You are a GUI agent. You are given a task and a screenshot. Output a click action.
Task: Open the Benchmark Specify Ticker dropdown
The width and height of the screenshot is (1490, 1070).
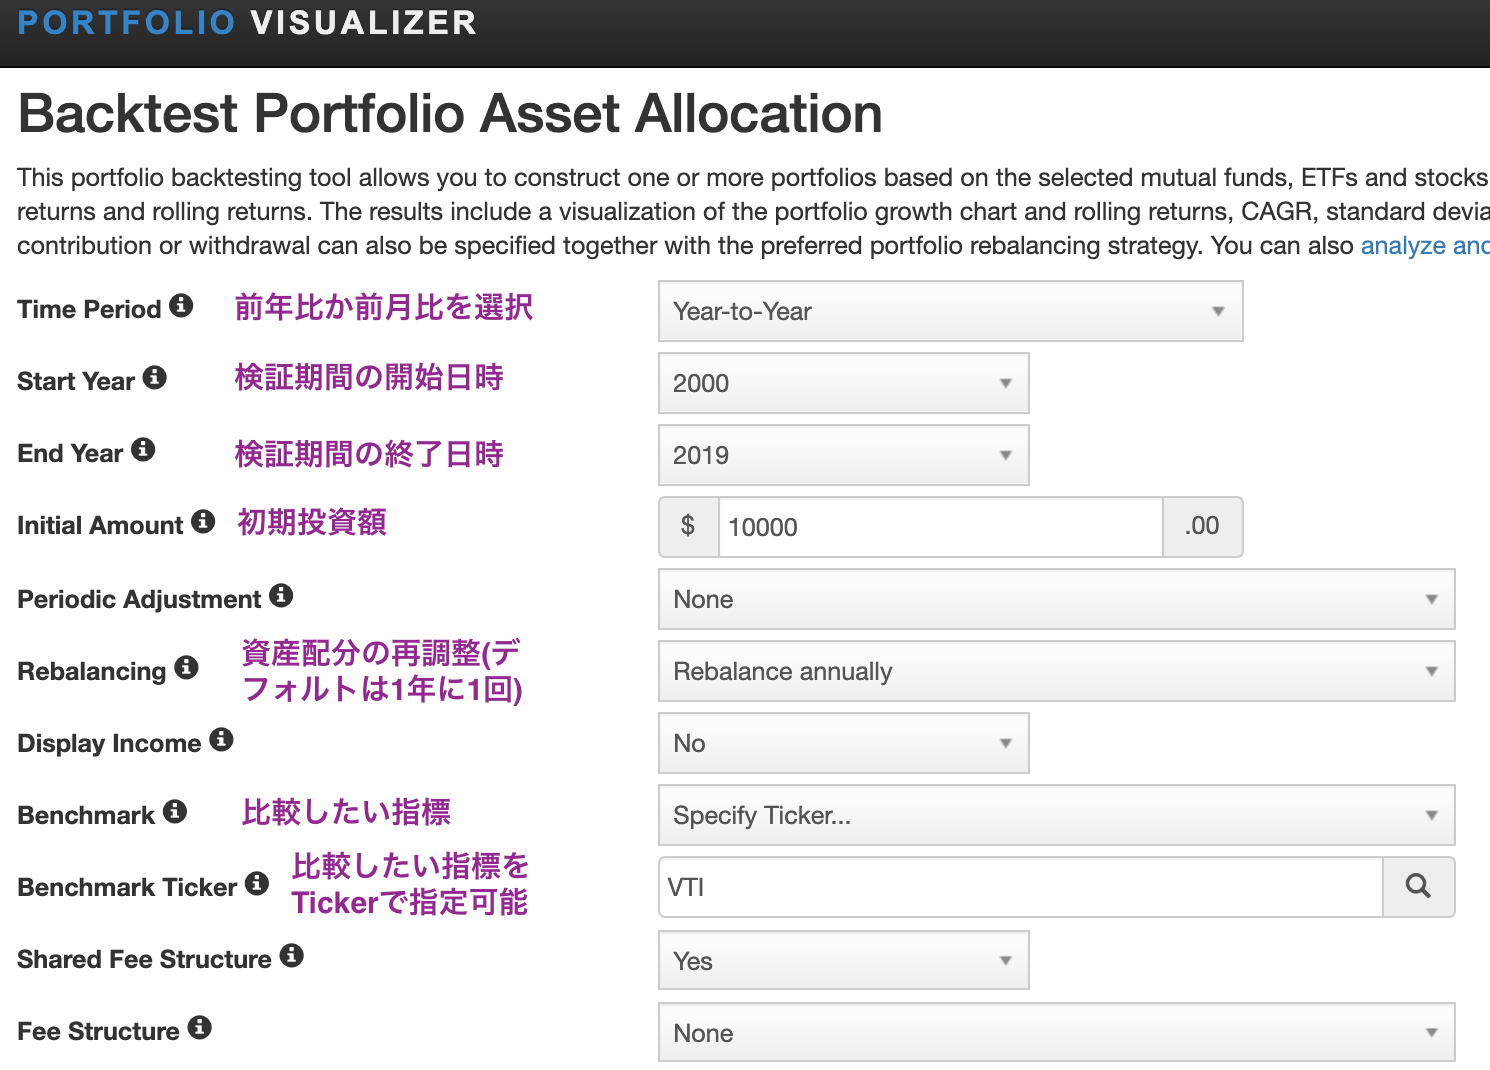(1056, 815)
